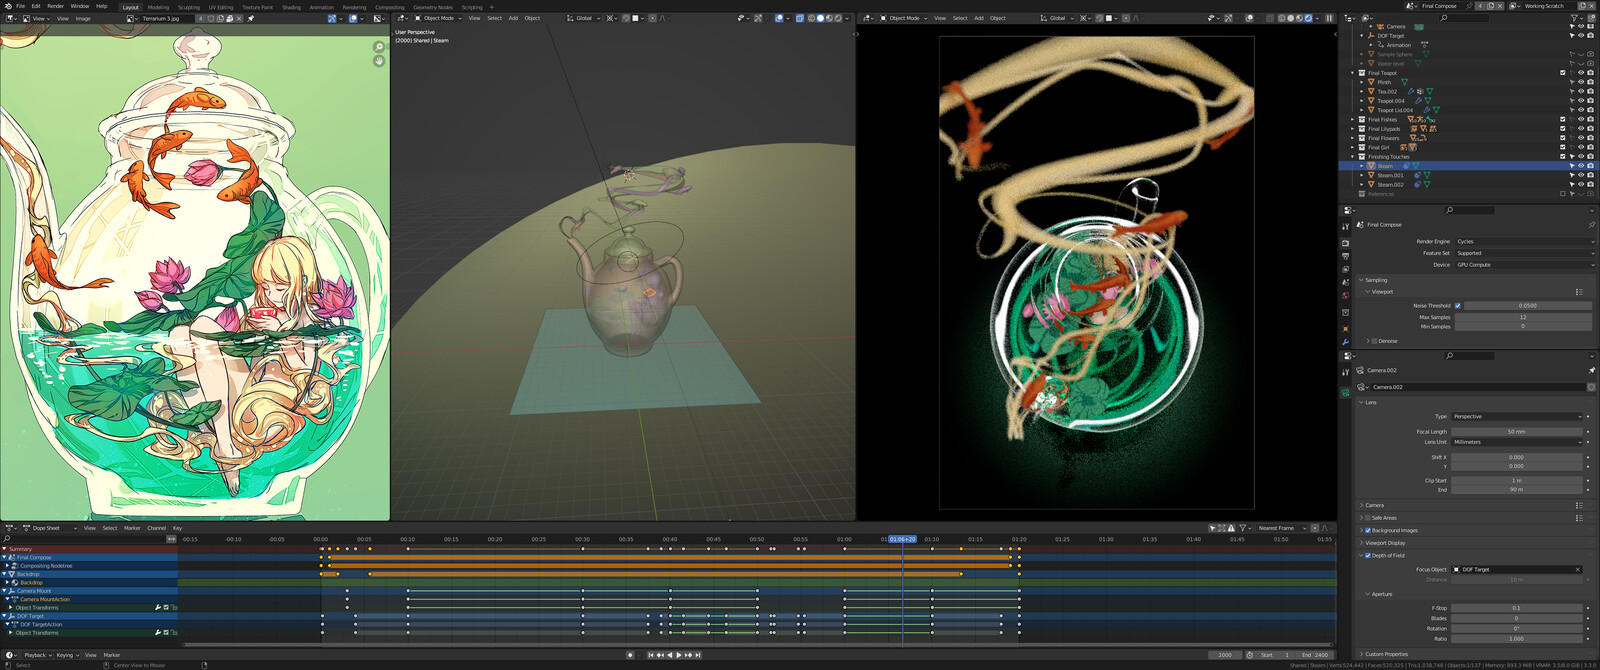Viewport: 1600px width, 670px height.
Task: Click the New Collection icon in outliner
Action: (x=1591, y=17)
